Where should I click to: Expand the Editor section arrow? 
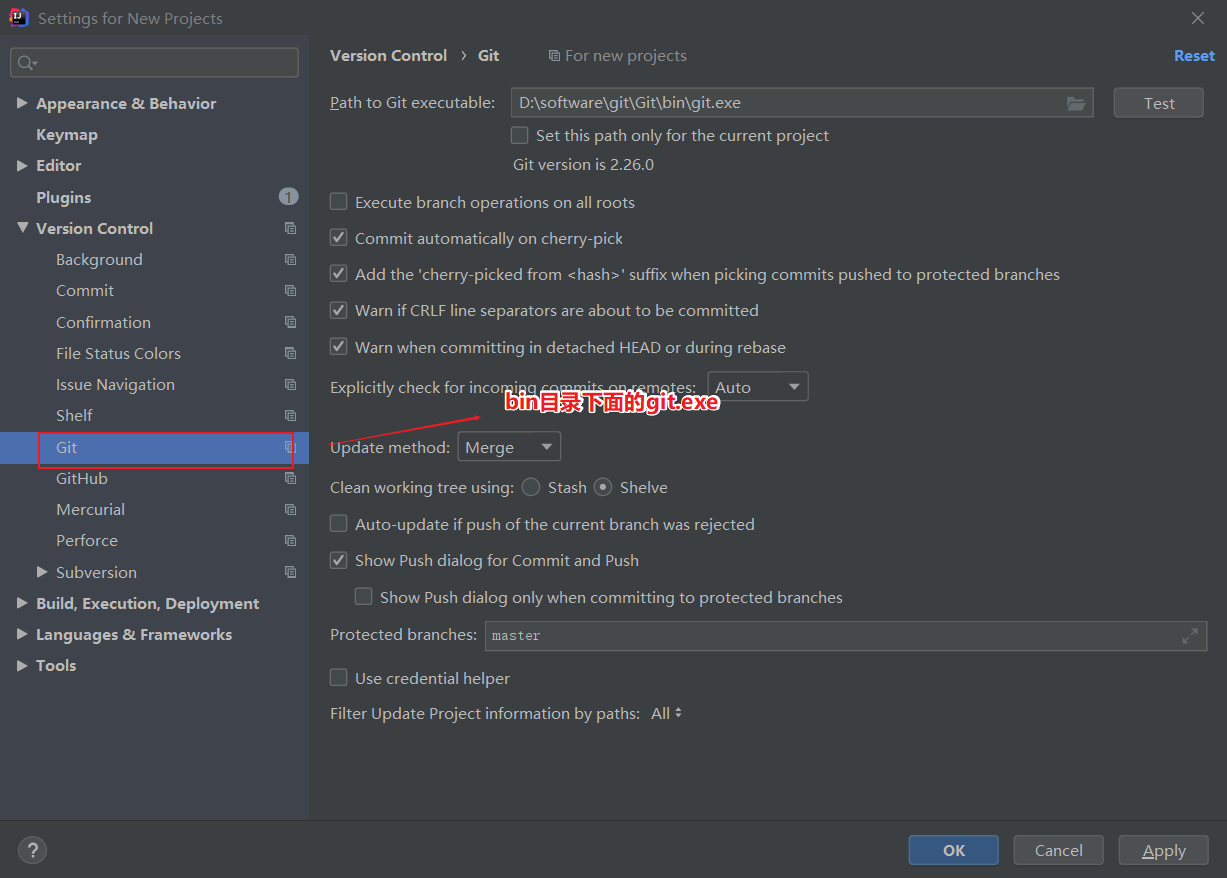click(23, 165)
